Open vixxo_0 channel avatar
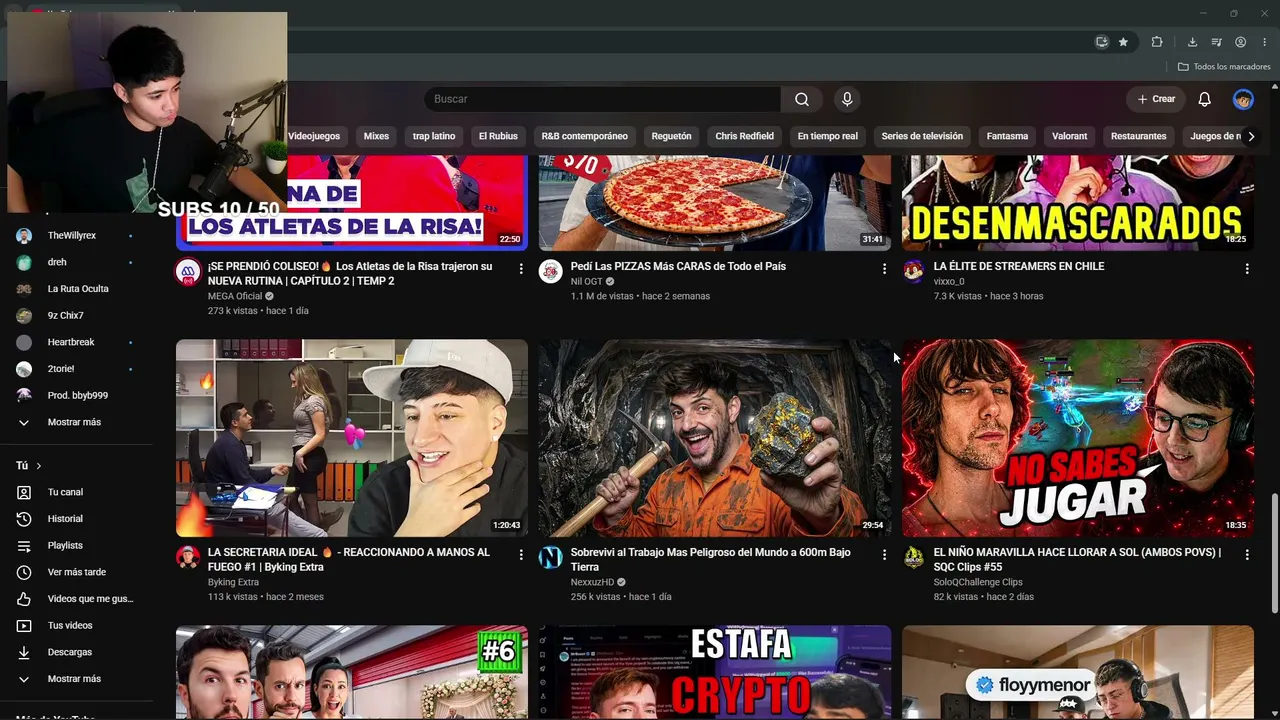This screenshot has height=720, width=1280. (x=914, y=272)
